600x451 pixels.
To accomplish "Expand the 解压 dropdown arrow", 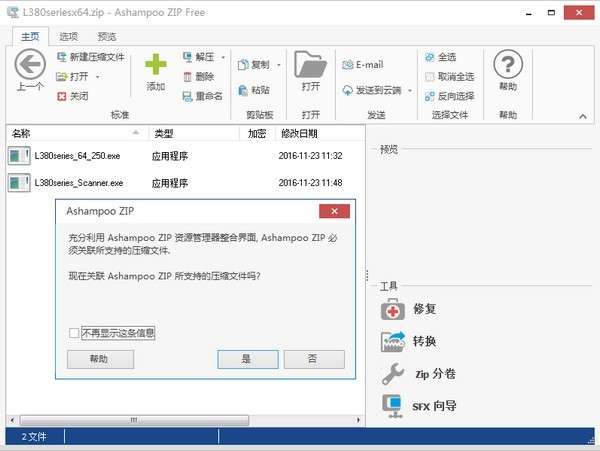I will [x=223, y=58].
